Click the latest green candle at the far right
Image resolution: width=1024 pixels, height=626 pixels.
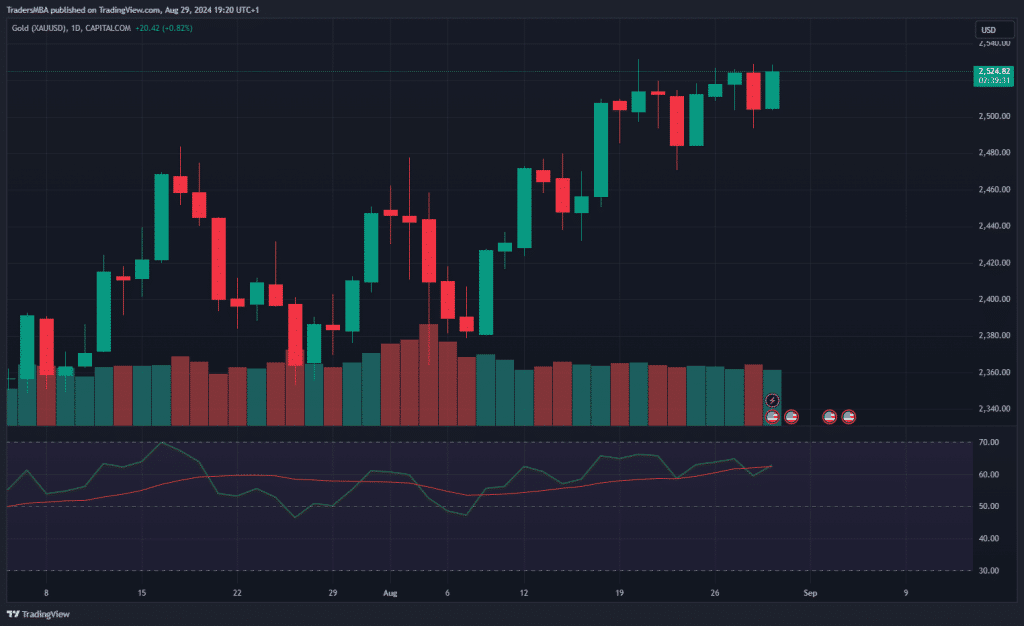click(x=772, y=89)
